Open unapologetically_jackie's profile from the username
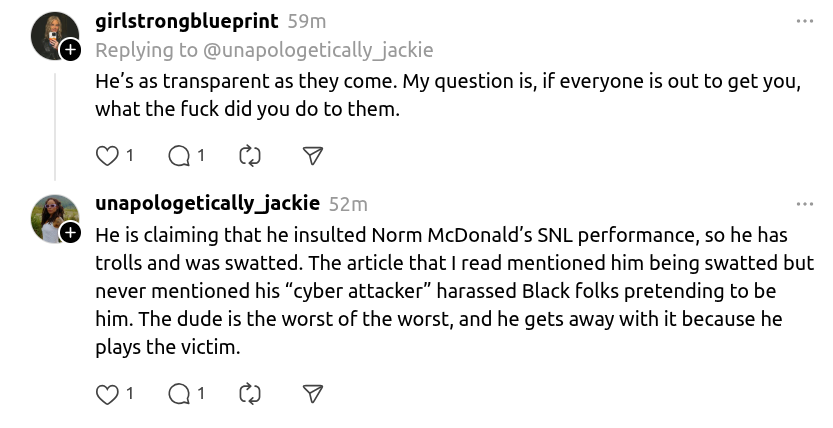The width and height of the screenshot is (833, 428). point(208,203)
